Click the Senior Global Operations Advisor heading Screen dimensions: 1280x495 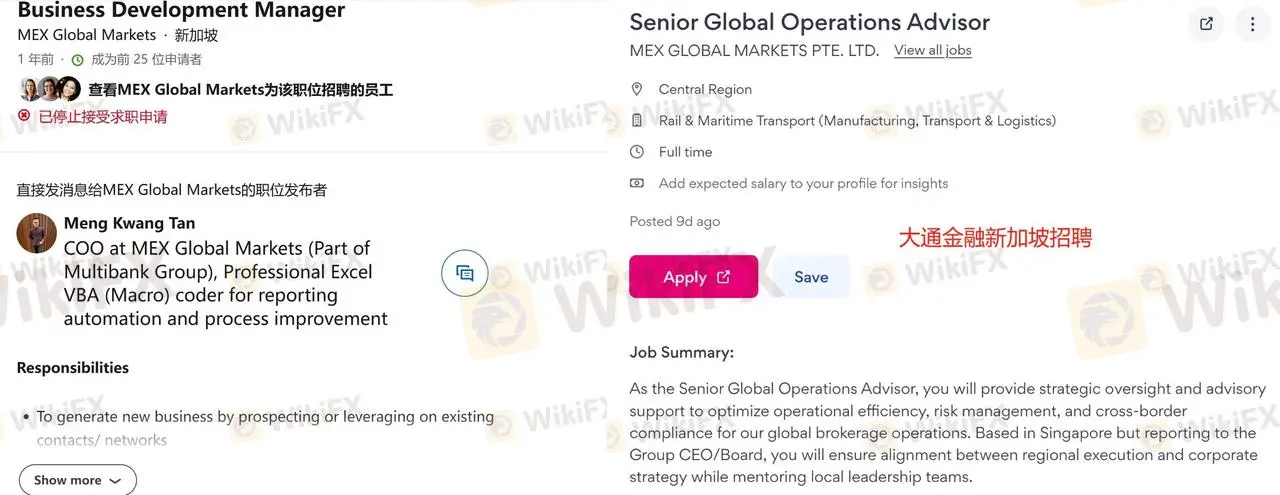coord(809,22)
